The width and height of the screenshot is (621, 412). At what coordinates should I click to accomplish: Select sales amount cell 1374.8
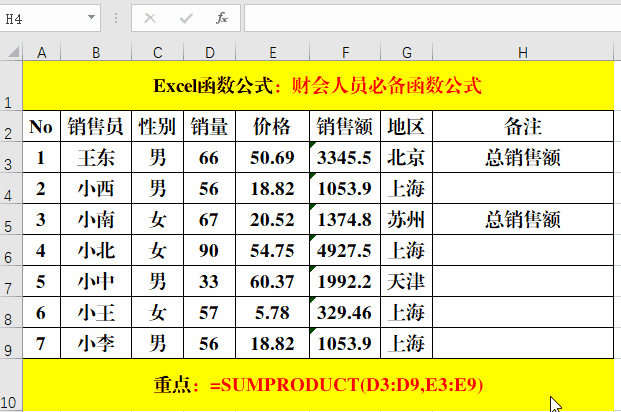pyautogui.click(x=345, y=219)
